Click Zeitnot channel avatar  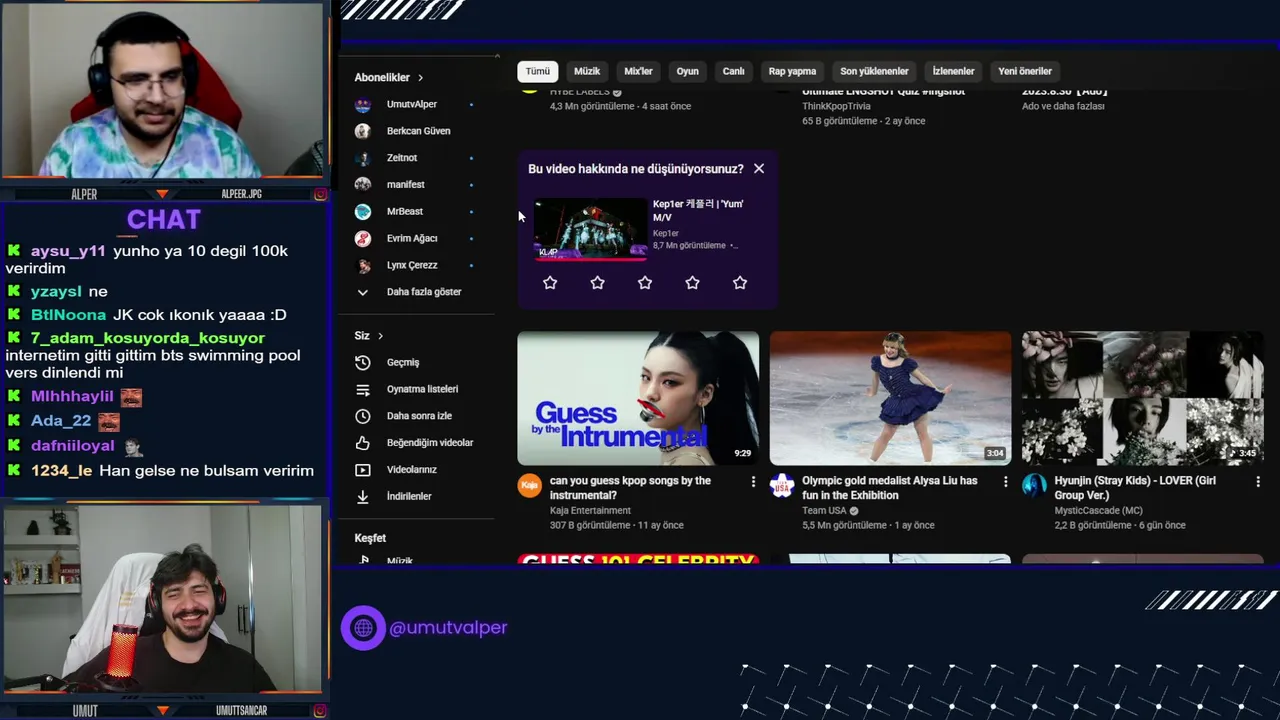coord(363,158)
